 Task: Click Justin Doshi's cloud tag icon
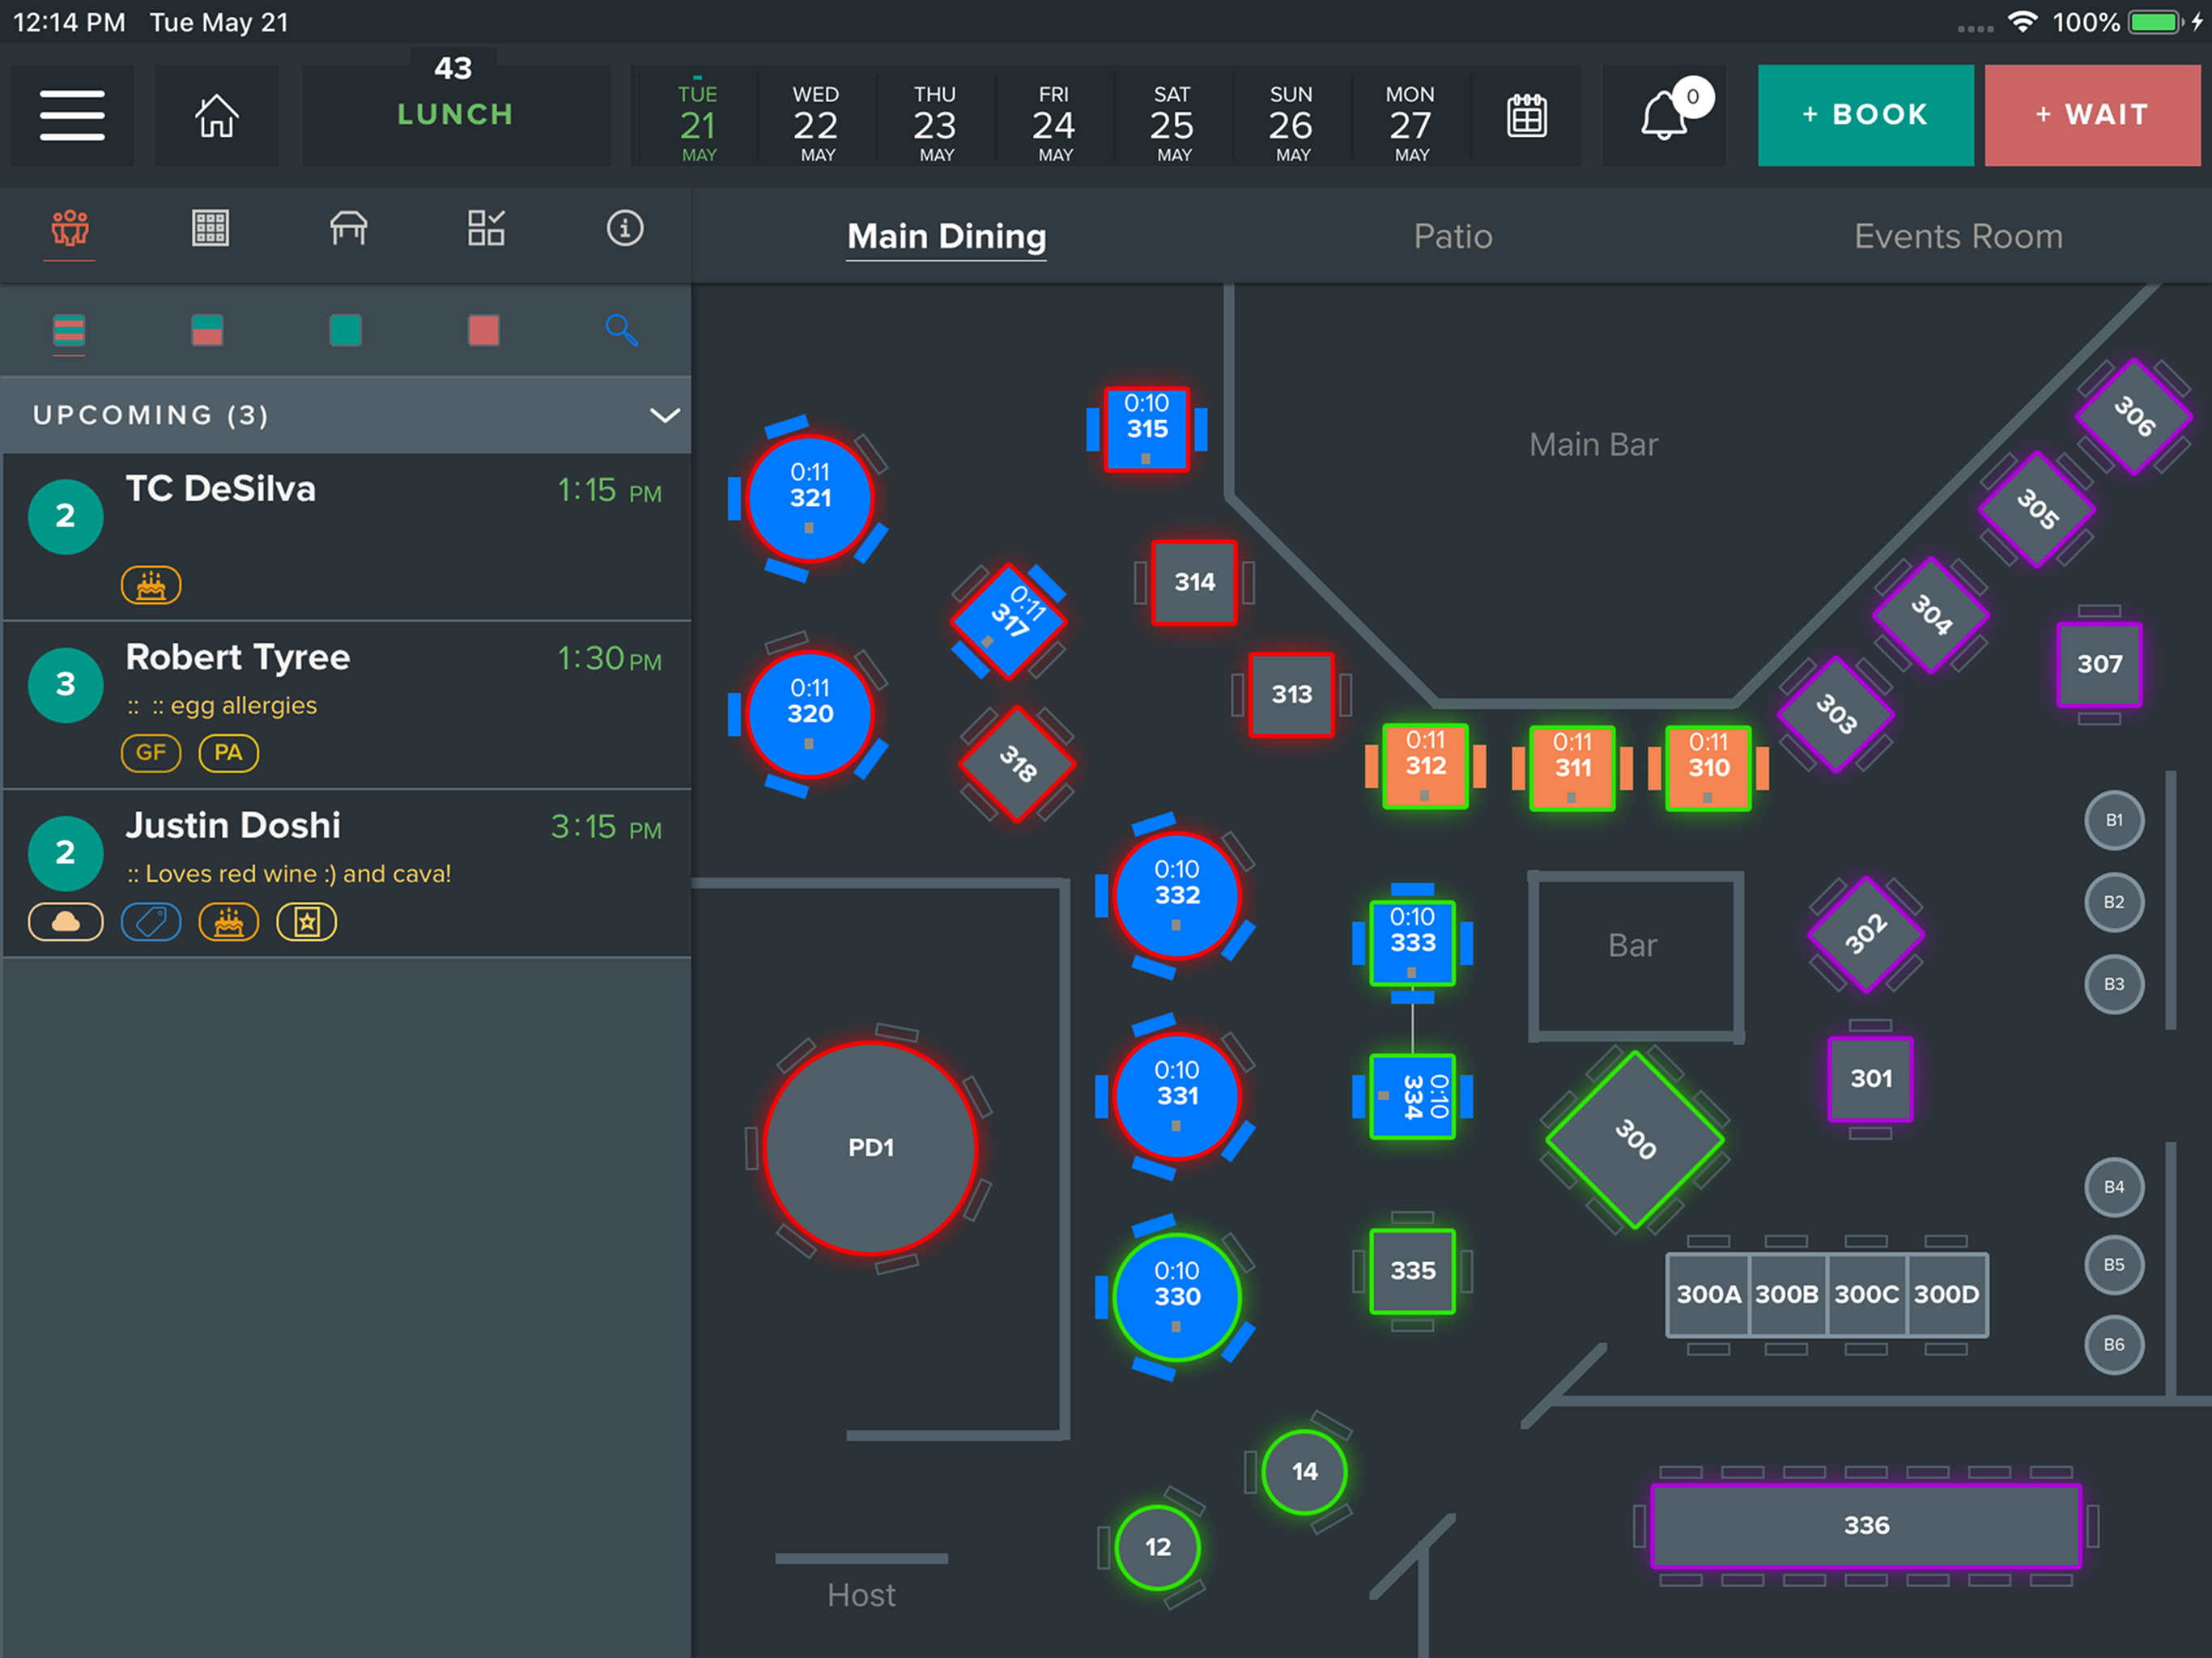click(66, 922)
